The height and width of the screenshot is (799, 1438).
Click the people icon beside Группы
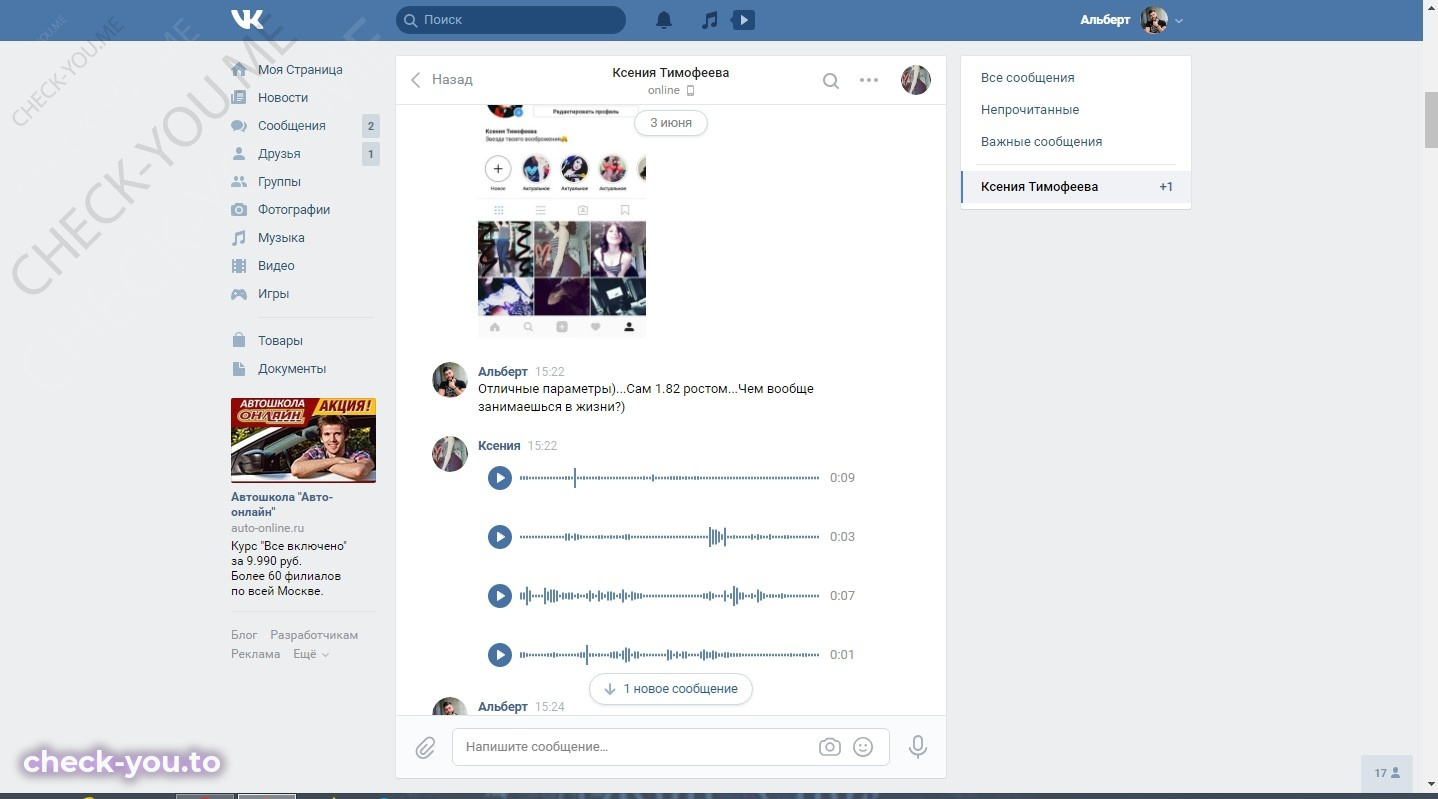[239, 182]
